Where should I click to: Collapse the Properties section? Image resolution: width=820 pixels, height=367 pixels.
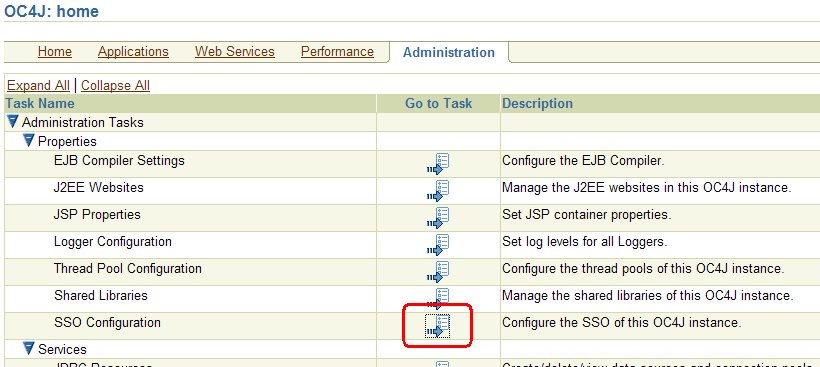[29, 141]
